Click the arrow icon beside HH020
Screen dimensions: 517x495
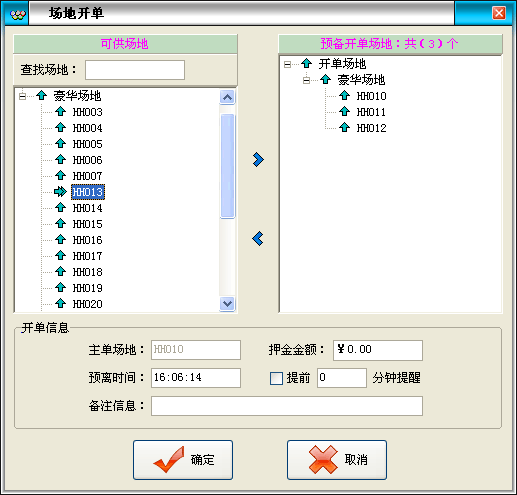[60, 303]
